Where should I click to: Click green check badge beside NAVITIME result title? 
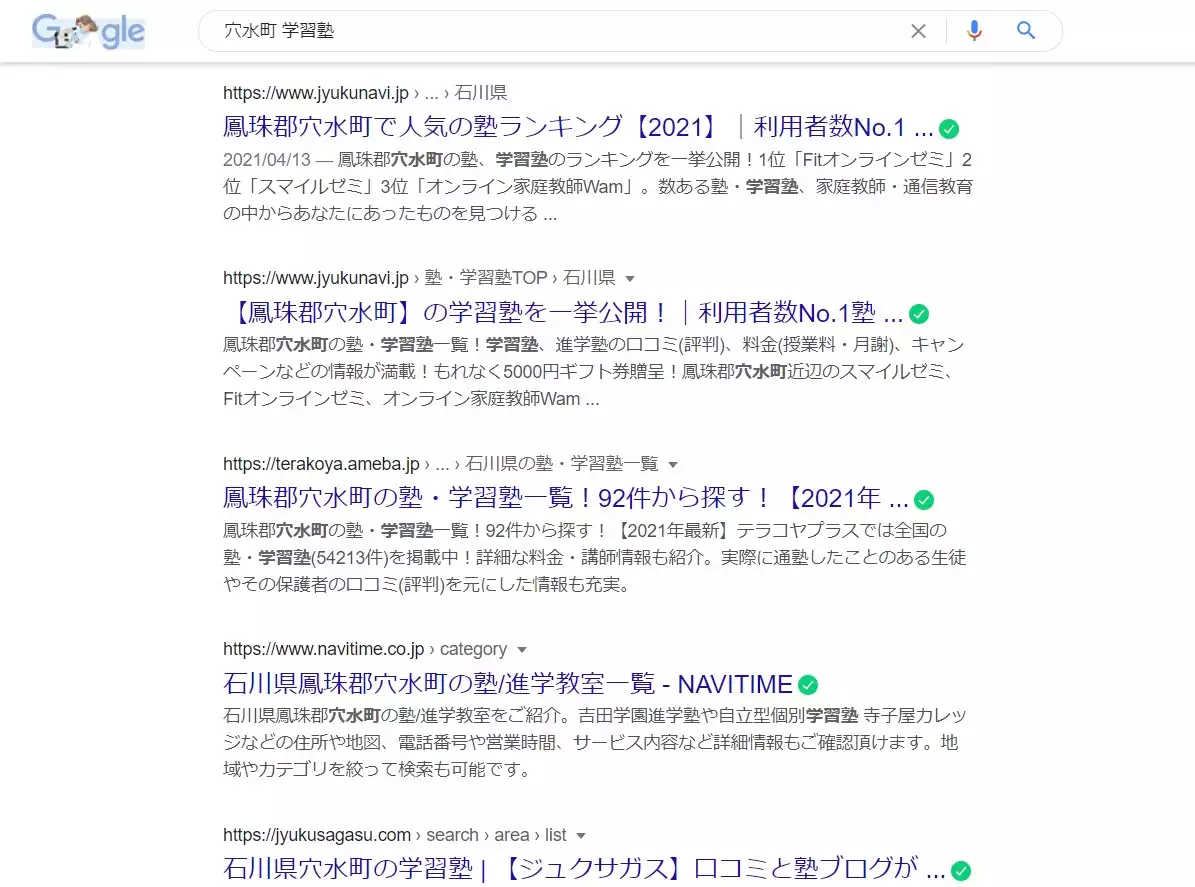click(808, 685)
